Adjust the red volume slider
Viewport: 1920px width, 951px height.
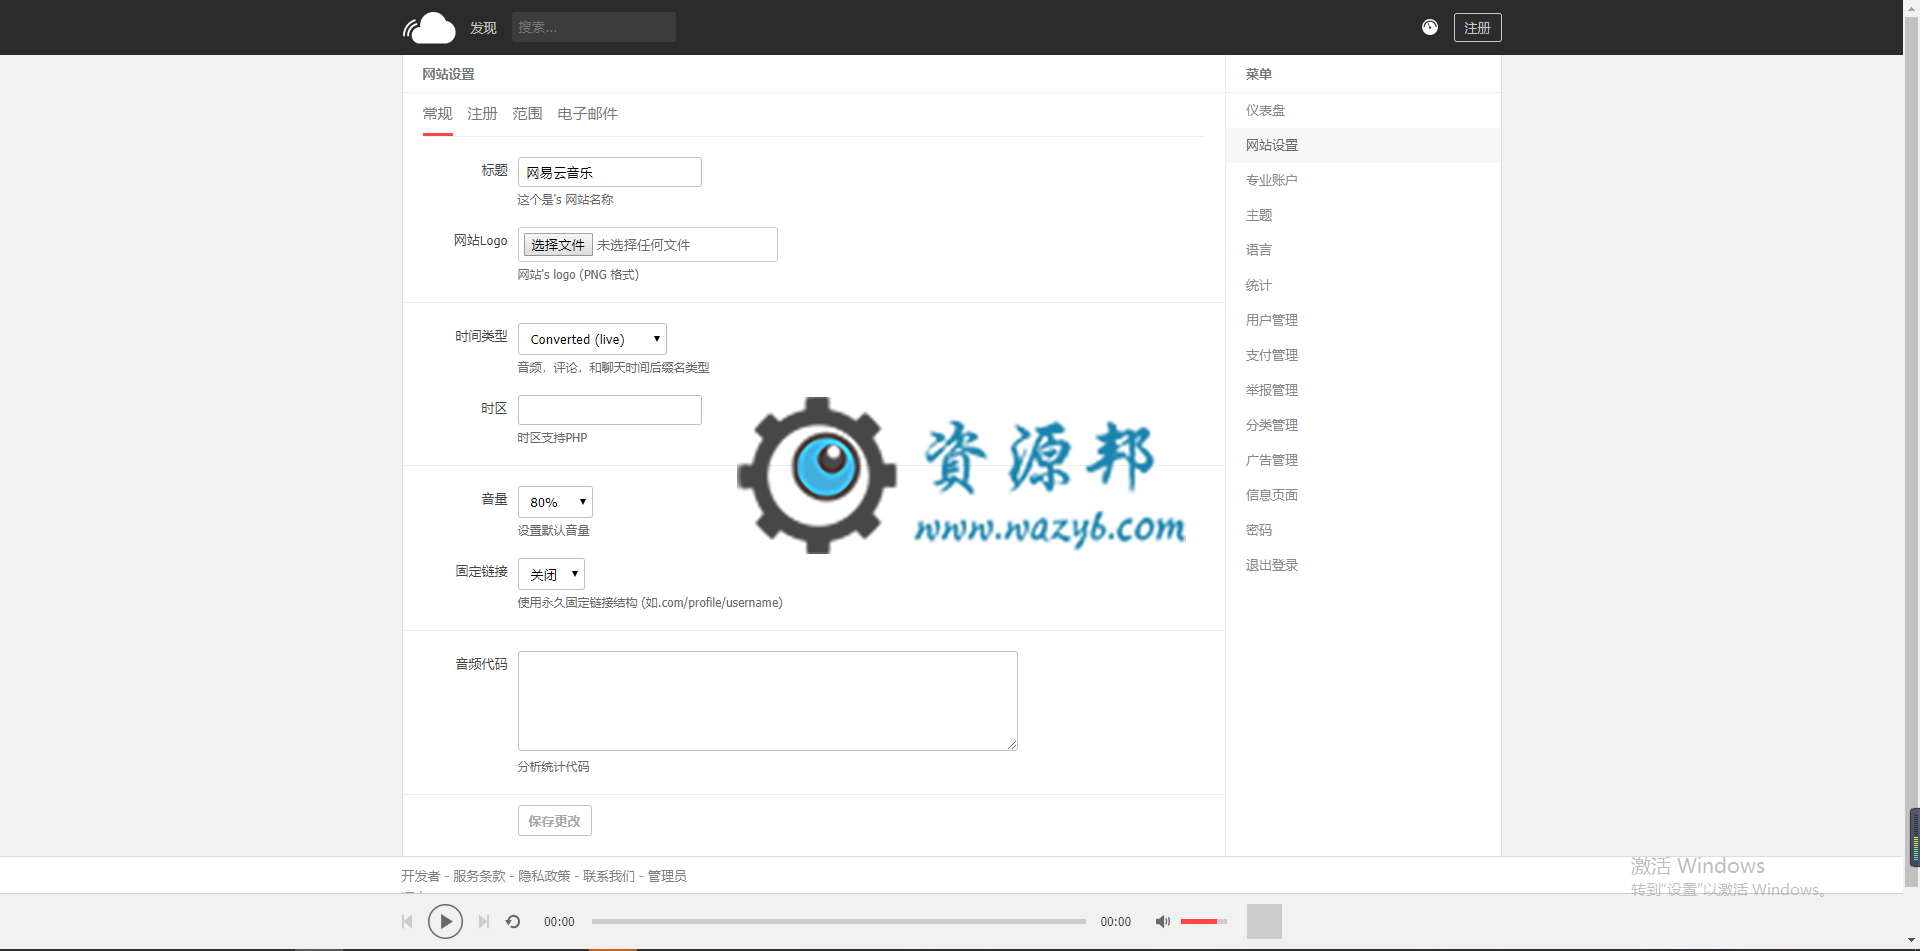1203,921
